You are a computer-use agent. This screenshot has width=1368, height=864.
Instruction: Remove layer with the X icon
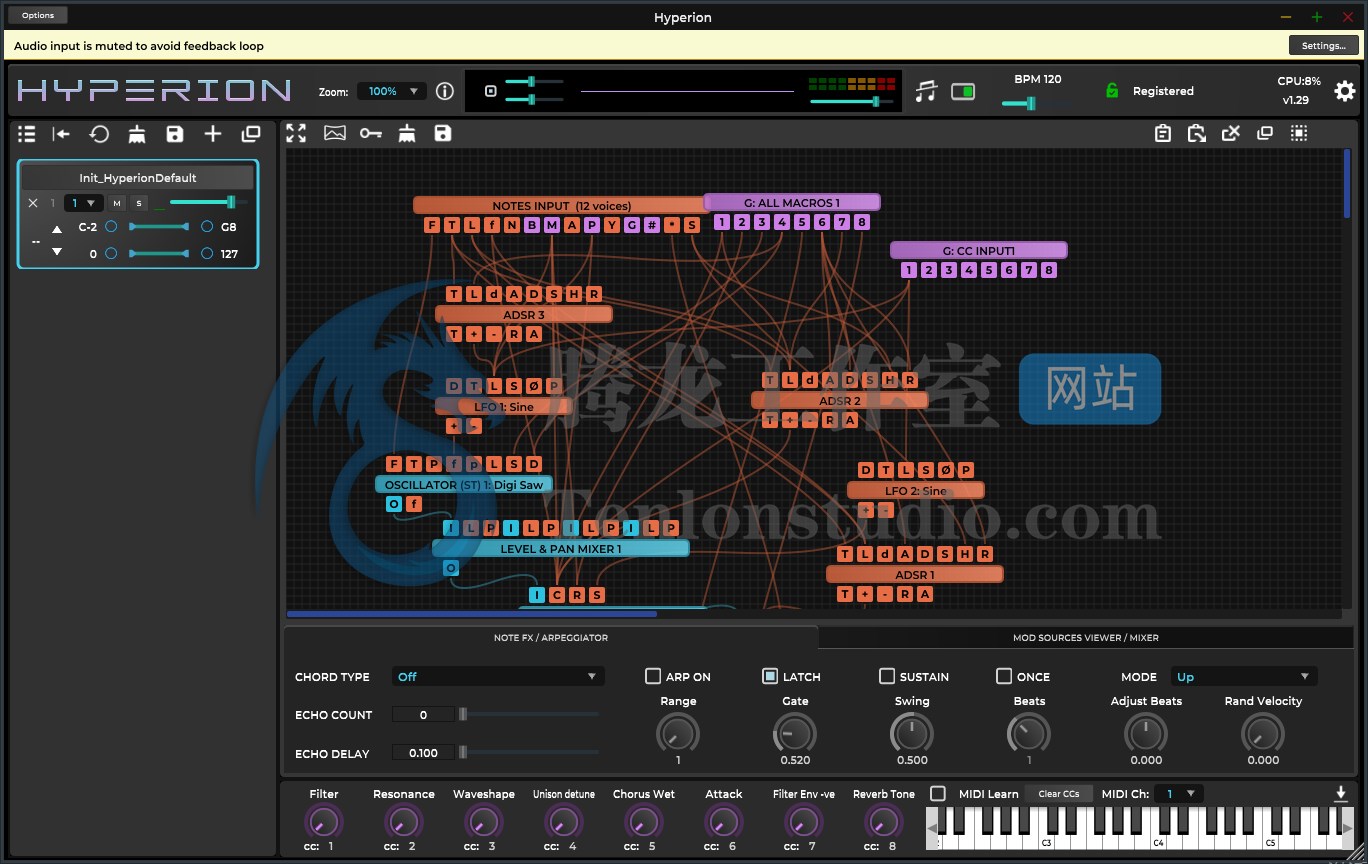point(33,203)
